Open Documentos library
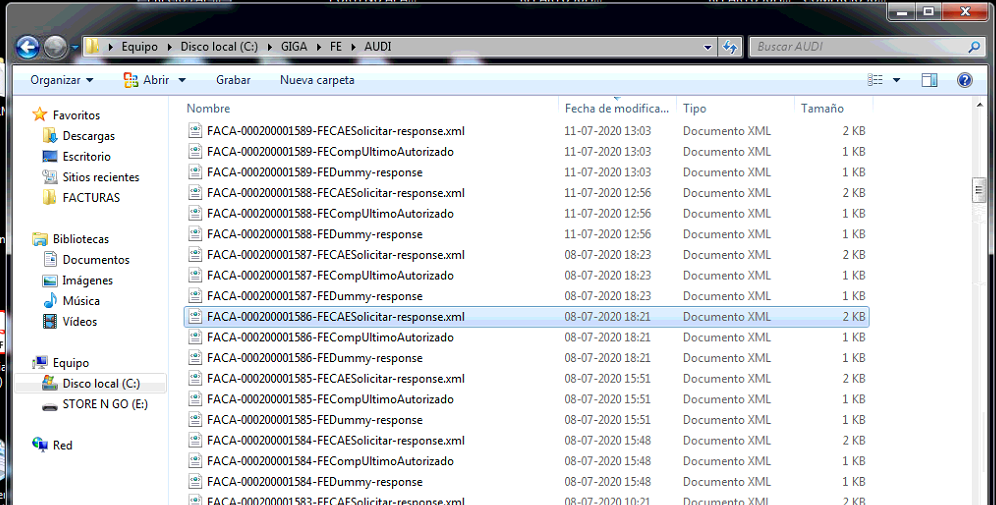 point(95,260)
